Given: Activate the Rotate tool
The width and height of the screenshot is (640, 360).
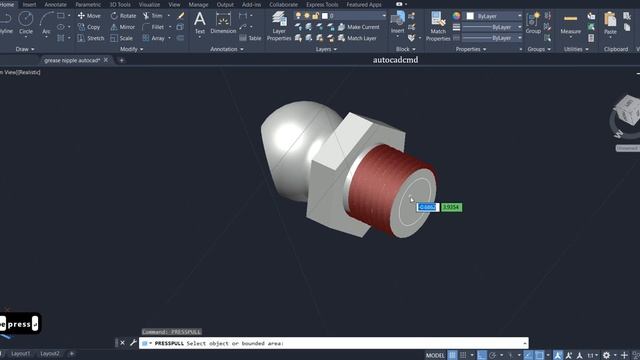Looking at the screenshot, I should 123,16.
